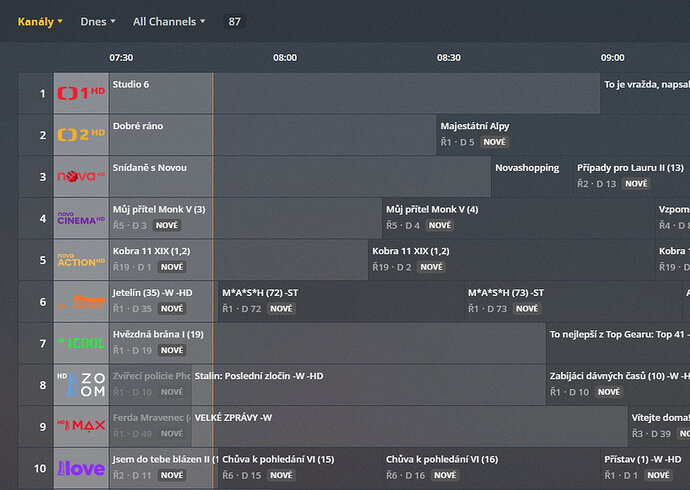Click the Nova Action HD logo
This screenshot has height=490, width=690.
point(81,260)
